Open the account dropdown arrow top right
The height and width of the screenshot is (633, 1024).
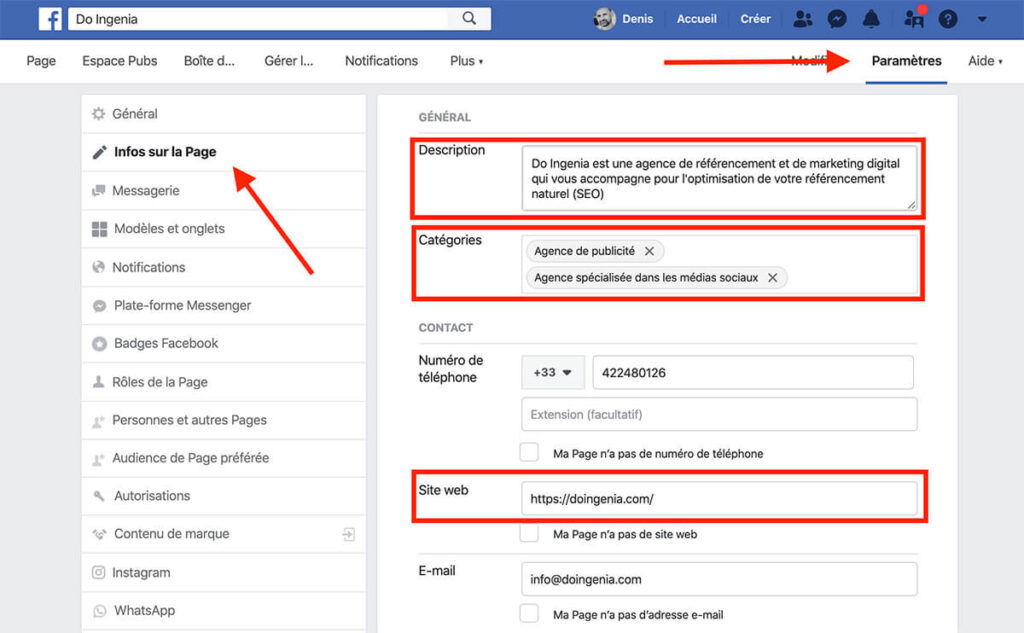pyautogui.click(x=982, y=18)
